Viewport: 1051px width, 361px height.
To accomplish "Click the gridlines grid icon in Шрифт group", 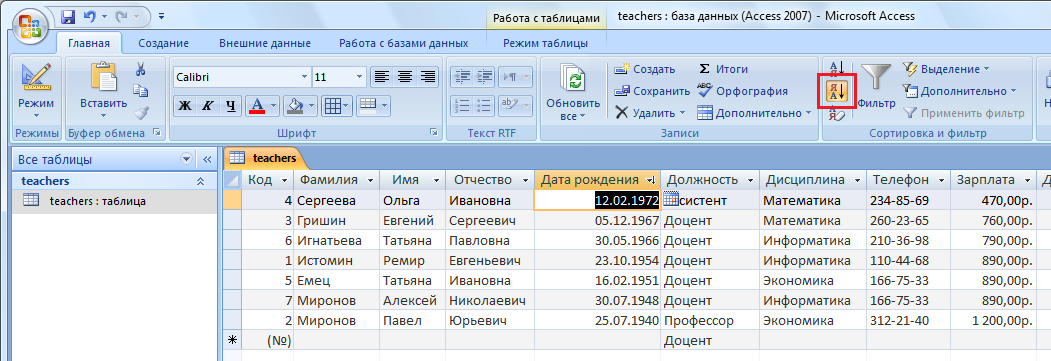I will coord(332,105).
